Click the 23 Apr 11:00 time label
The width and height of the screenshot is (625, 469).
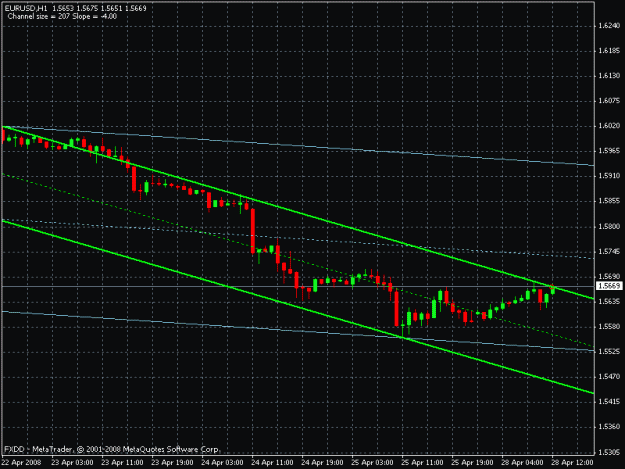(x=122, y=463)
